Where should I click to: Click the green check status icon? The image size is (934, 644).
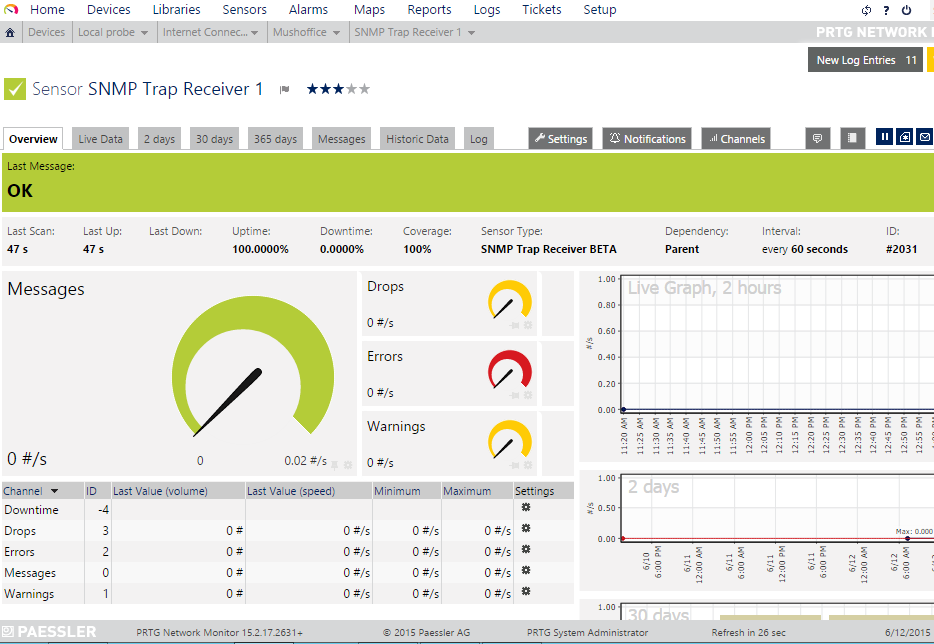coord(15,89)
